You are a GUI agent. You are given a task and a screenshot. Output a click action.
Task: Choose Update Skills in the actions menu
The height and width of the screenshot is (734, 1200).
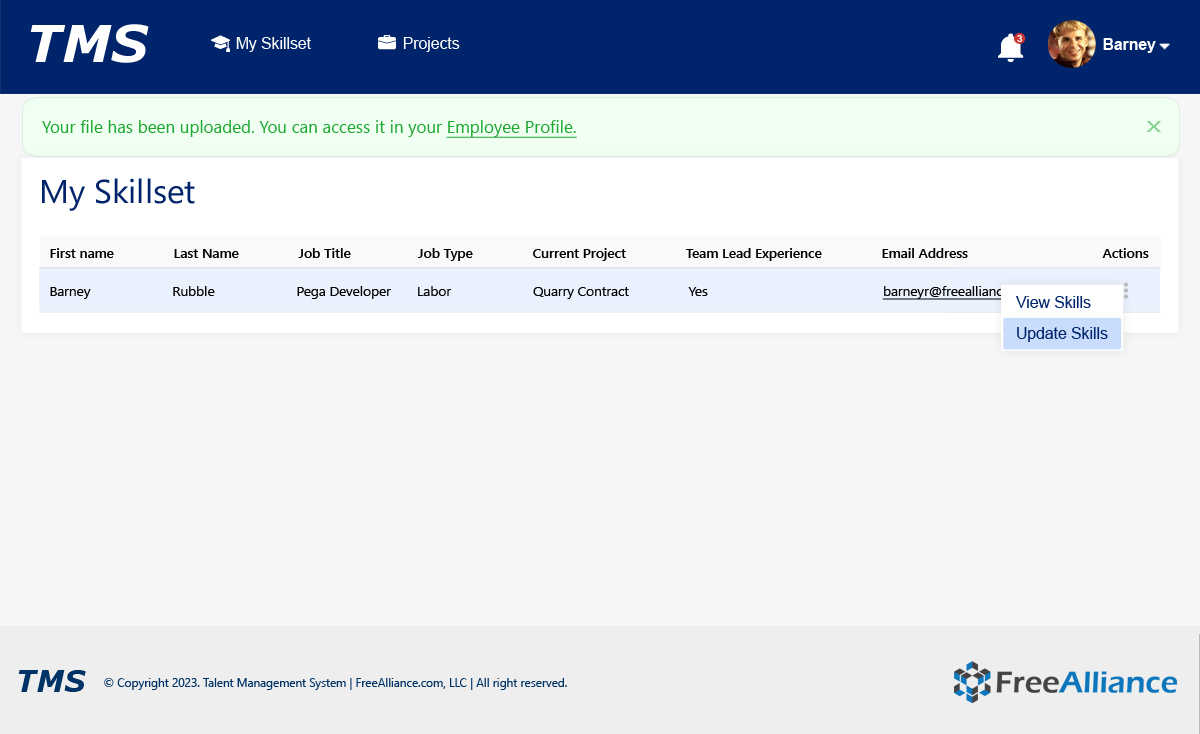1061,334
